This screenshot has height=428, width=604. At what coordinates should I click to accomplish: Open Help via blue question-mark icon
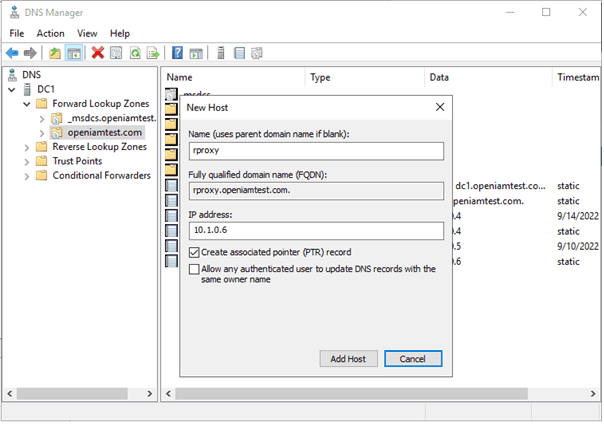(178, 53)
